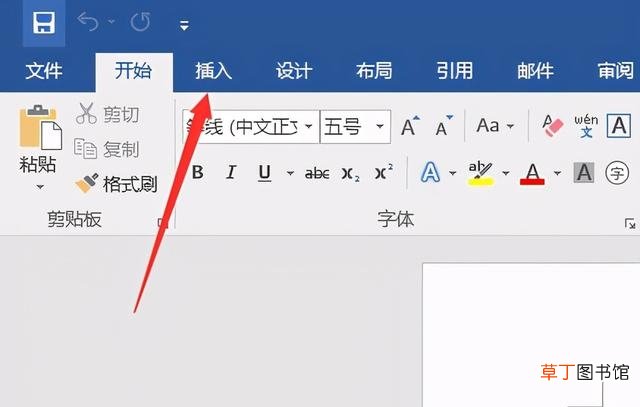640x407 pixels.
Task: Click the enclosed character 字 icon
Action: point(617,173)
